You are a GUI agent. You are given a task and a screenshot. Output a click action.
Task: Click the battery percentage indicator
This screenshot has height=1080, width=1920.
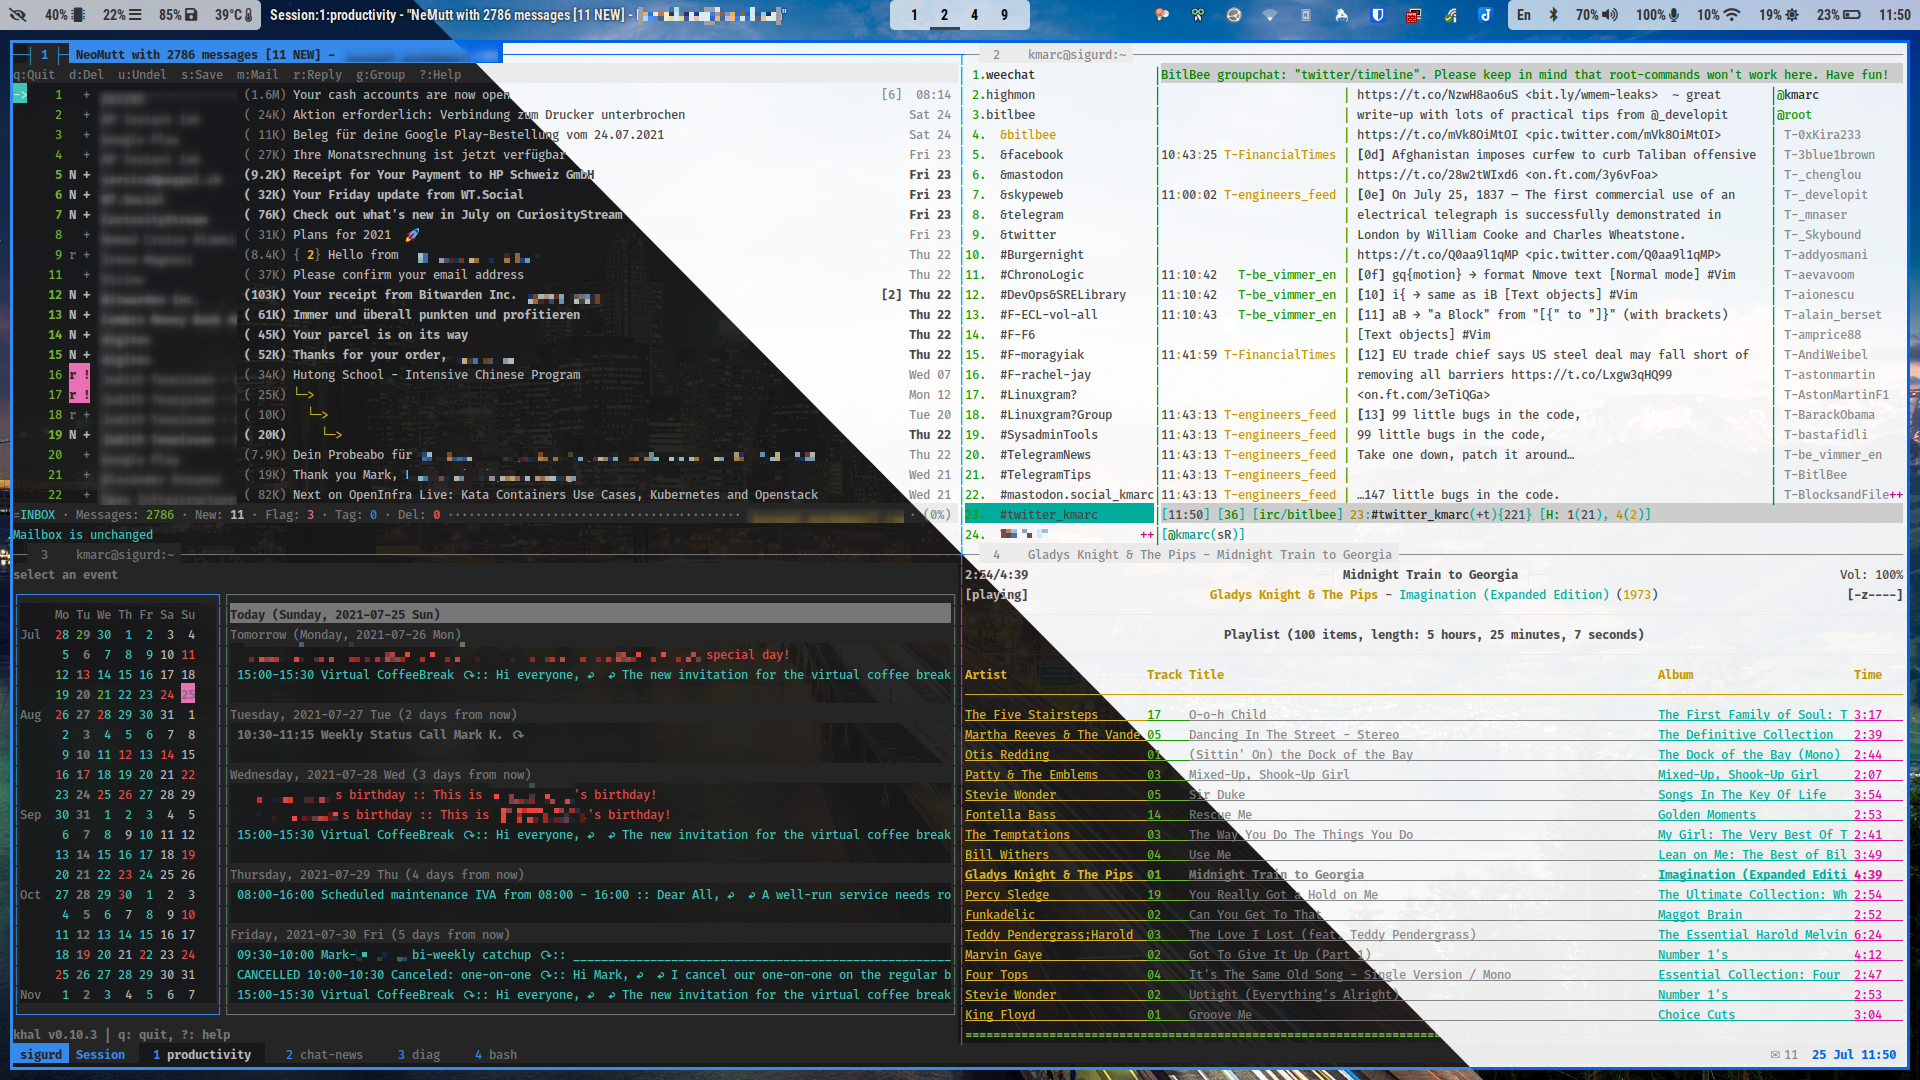pyautogui.click(x=1838, y=15)
